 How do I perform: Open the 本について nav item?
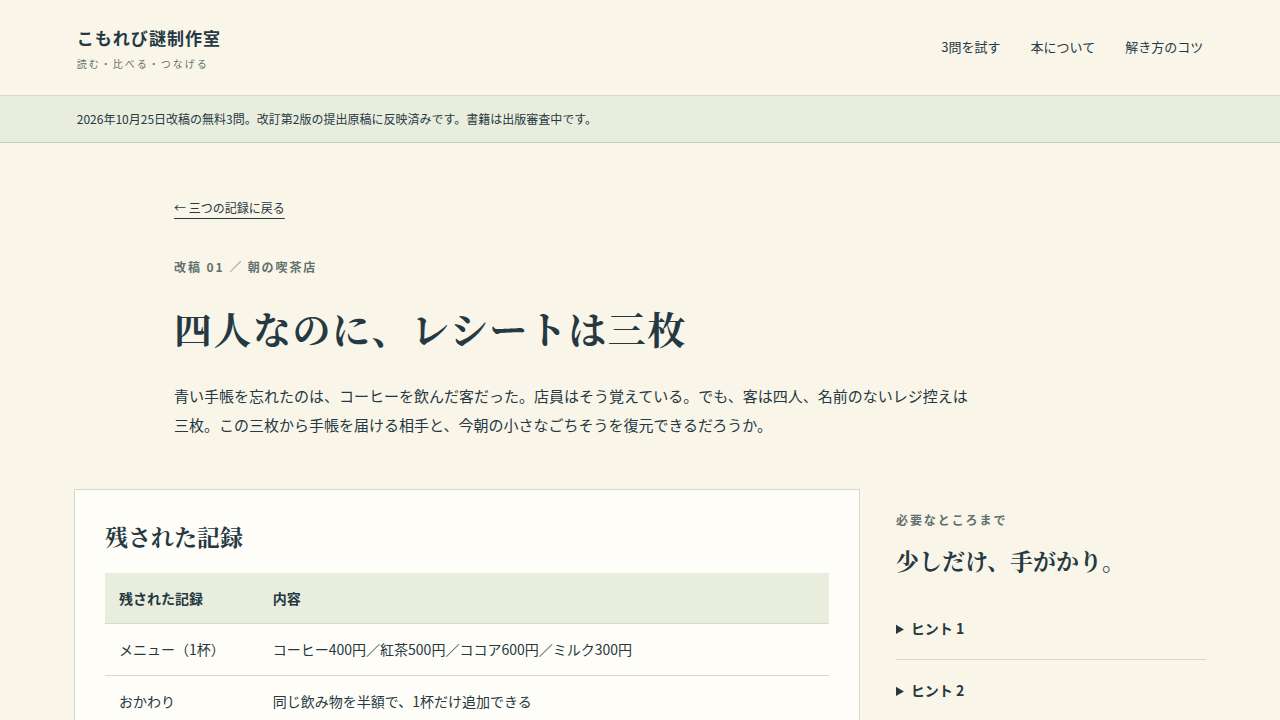point(1062,47)
